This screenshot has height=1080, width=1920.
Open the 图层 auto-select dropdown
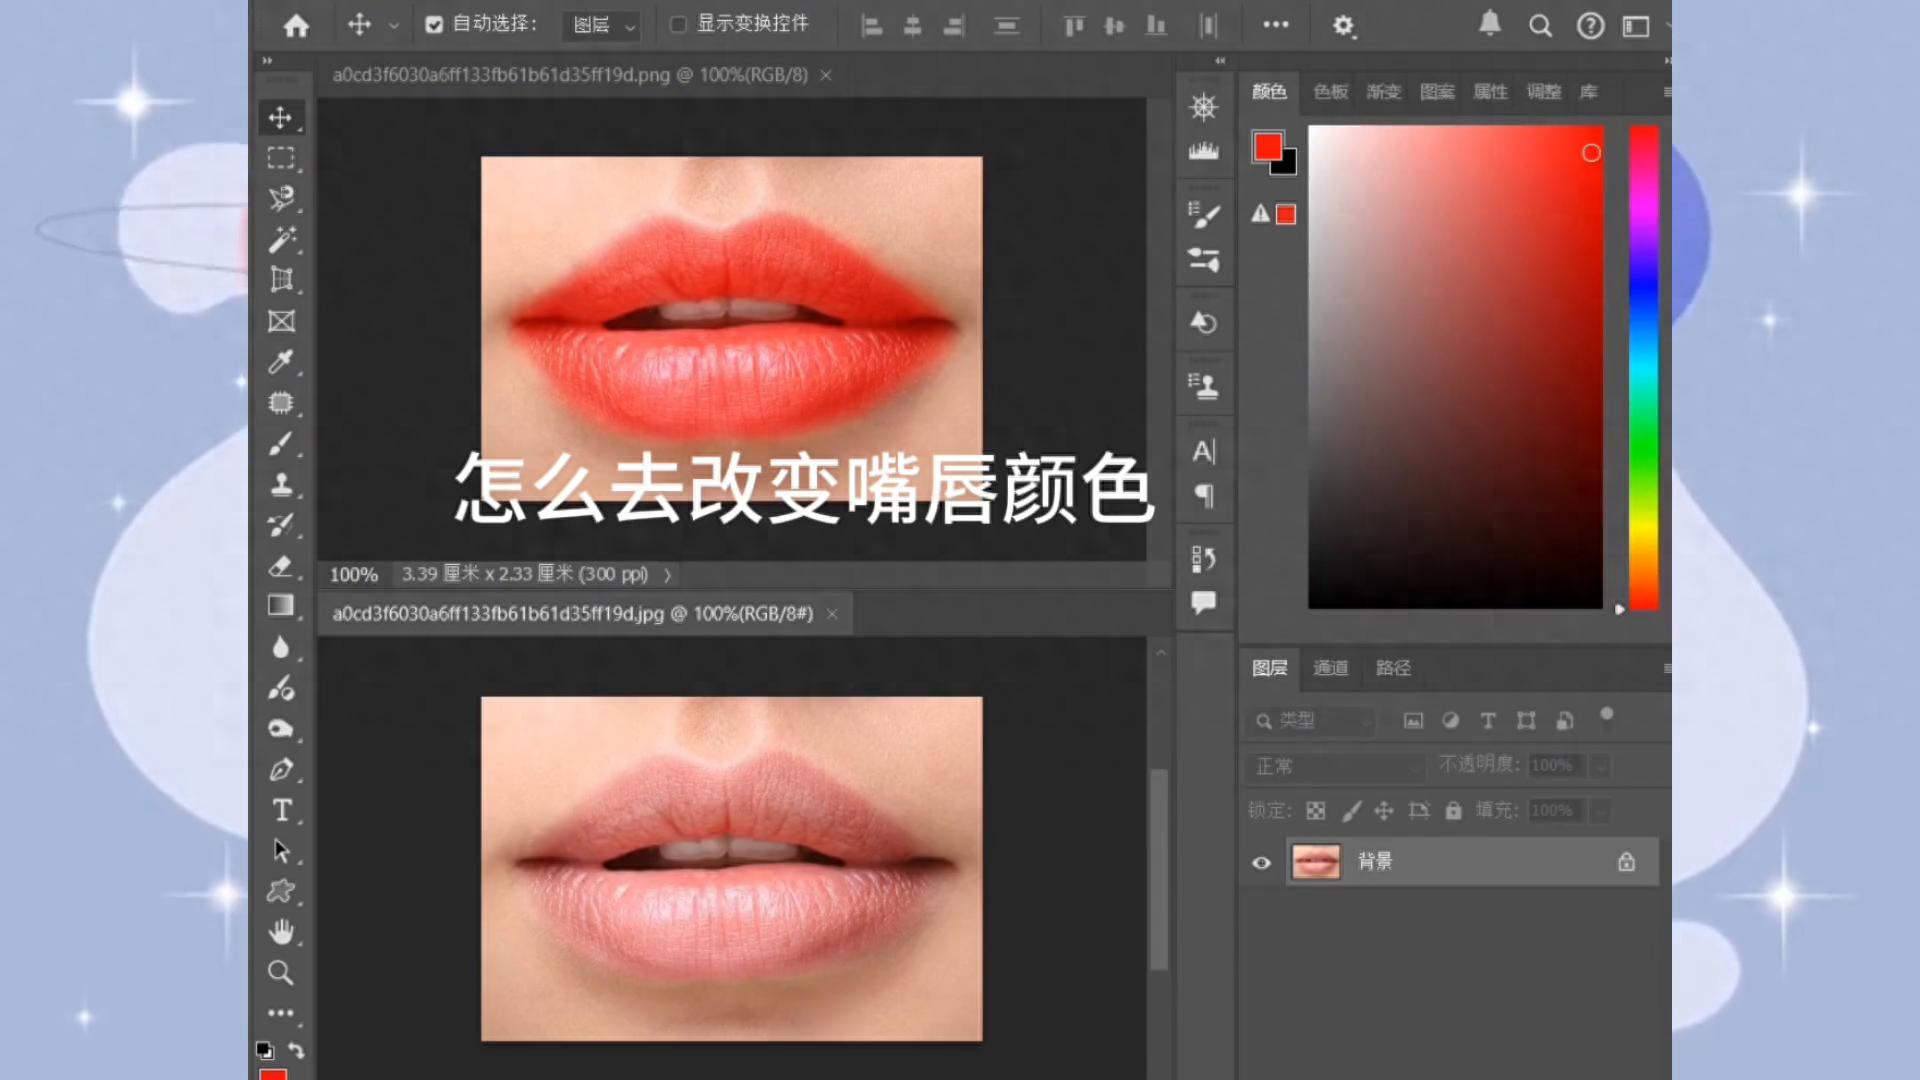pos(602,25)
